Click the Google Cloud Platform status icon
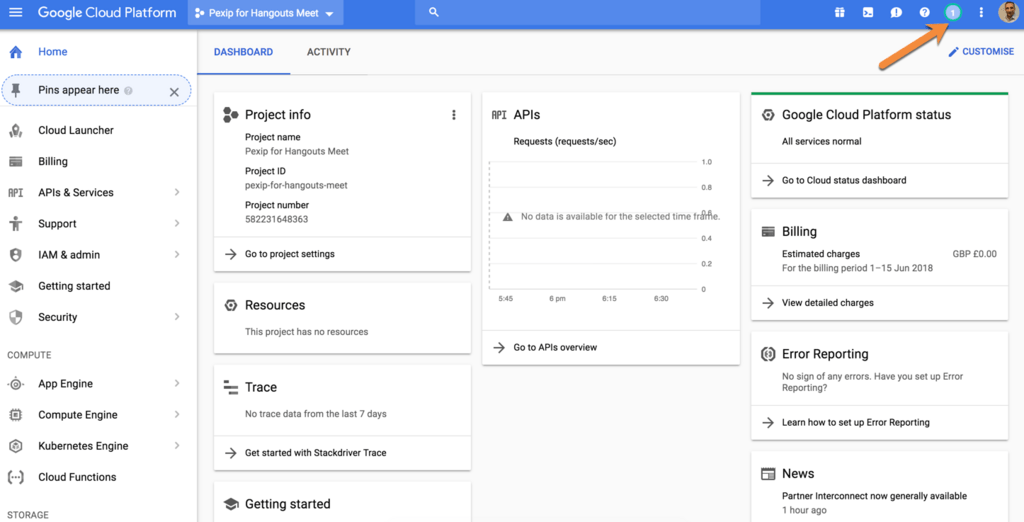1024x522 pixels. click(x=769, y=115)
